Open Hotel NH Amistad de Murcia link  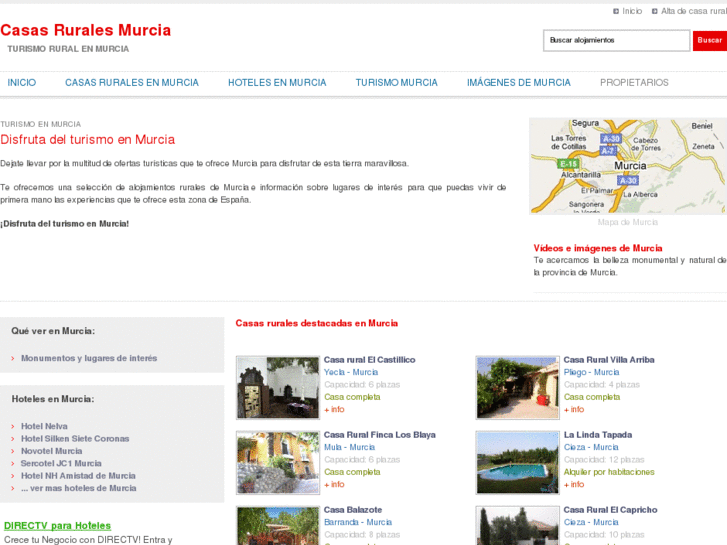coord(78,476)
